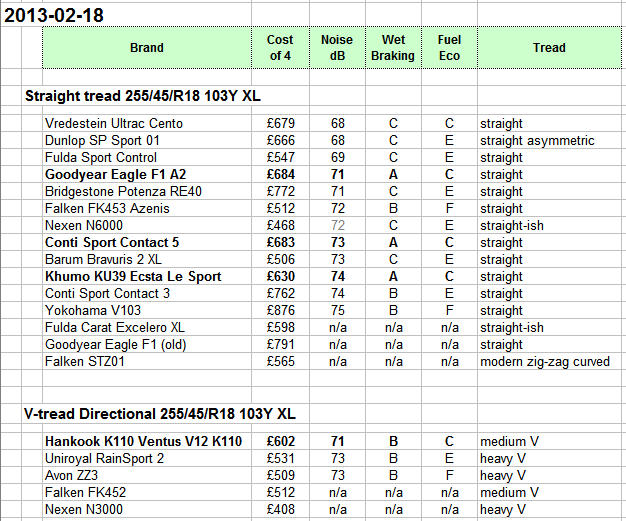Click the 75 noise value cell

pyautogui.click(x=338, y=310)
